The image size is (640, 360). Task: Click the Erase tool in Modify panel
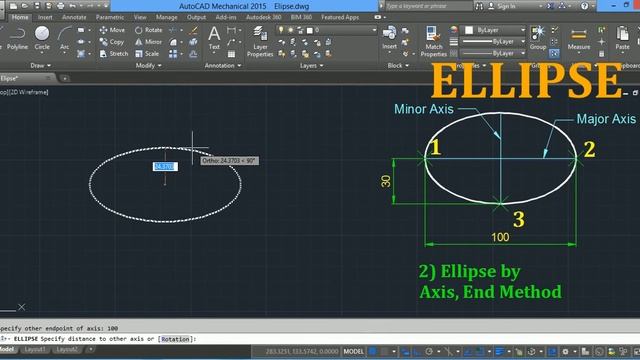193,30
